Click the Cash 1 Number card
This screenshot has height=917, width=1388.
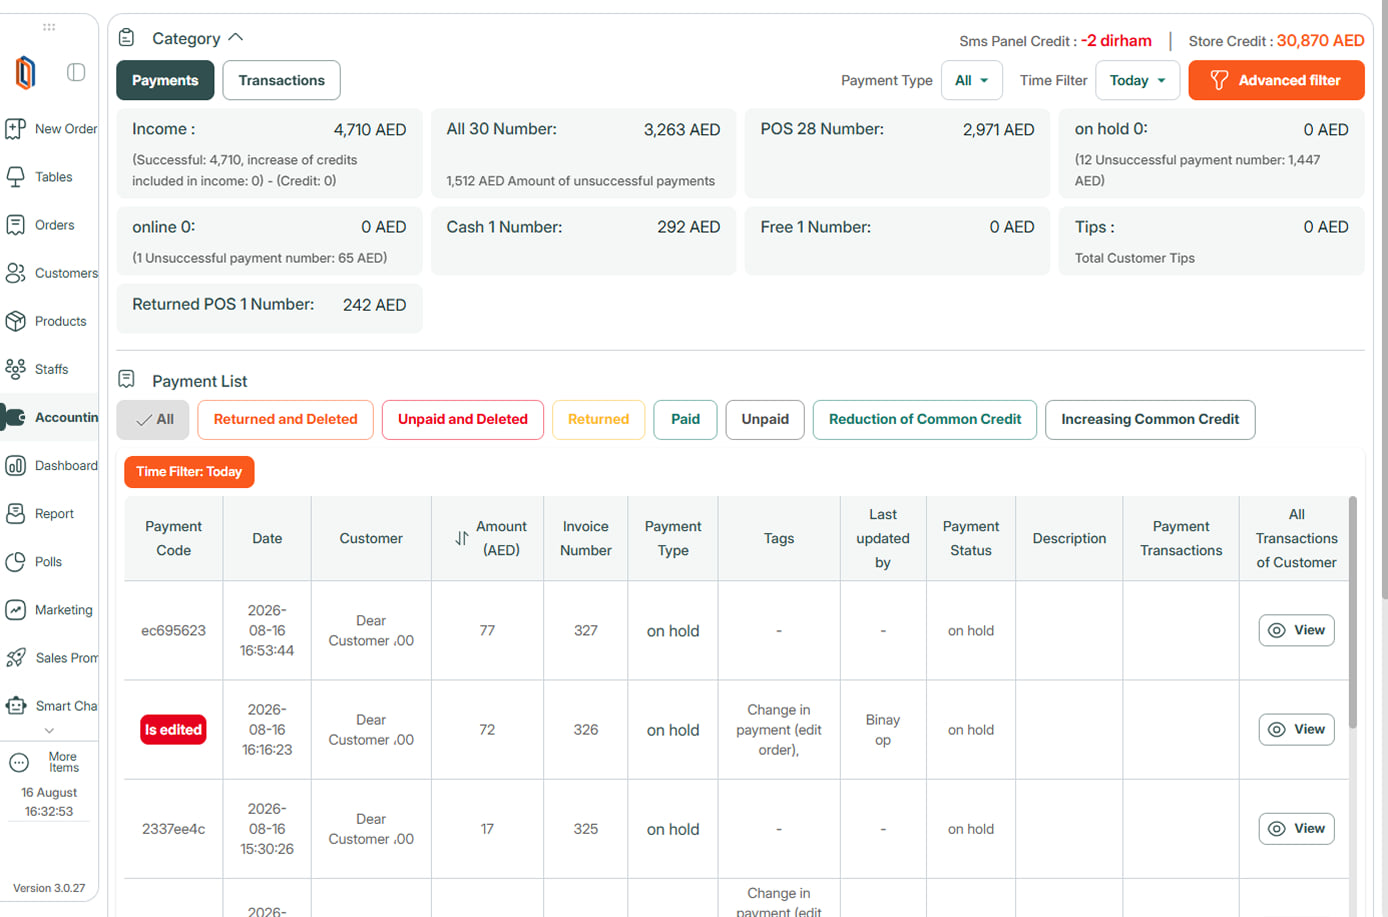tap(583, 241)
